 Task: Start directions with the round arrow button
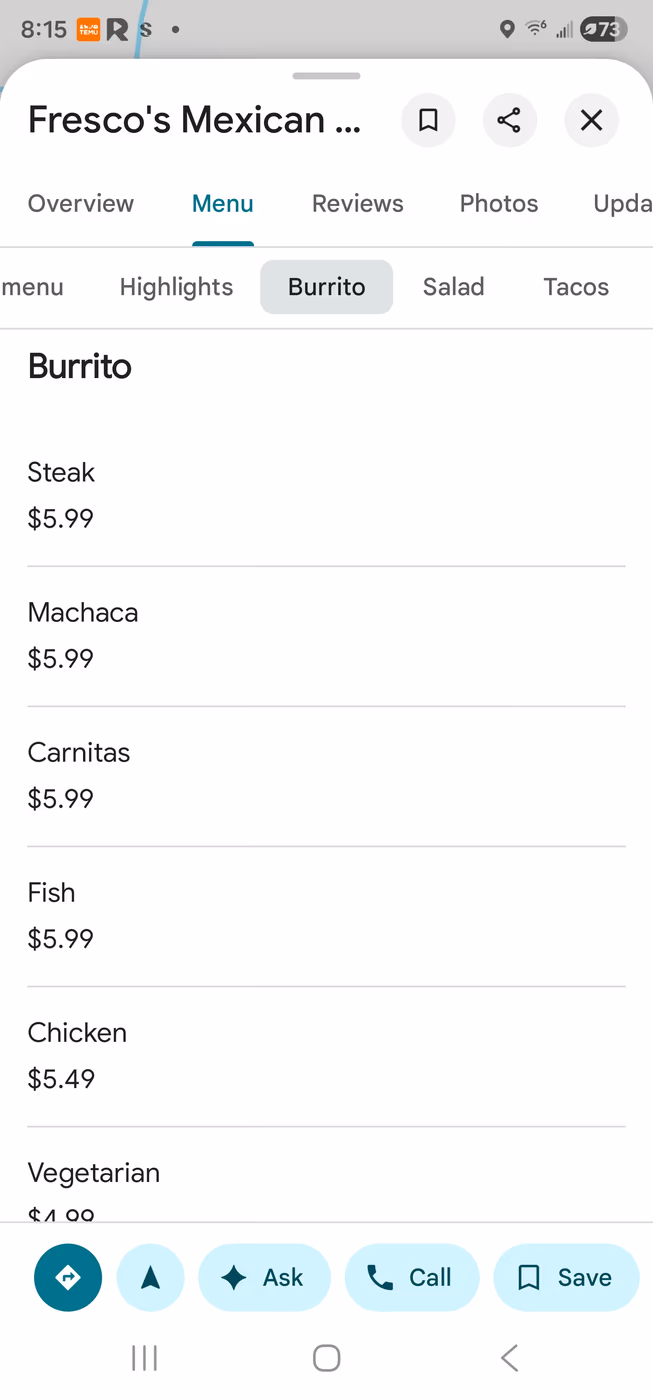[x=68, y=1277]
